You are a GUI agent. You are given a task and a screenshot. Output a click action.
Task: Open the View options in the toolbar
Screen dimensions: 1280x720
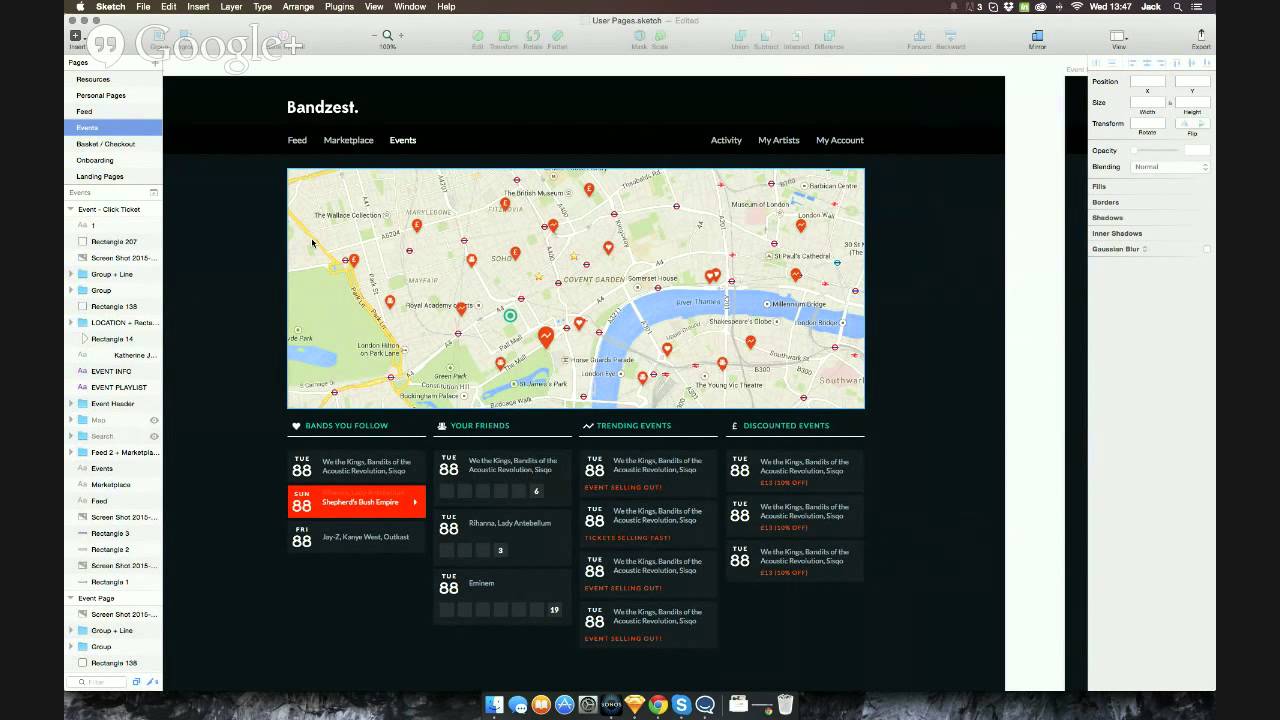pos(1119,38)
